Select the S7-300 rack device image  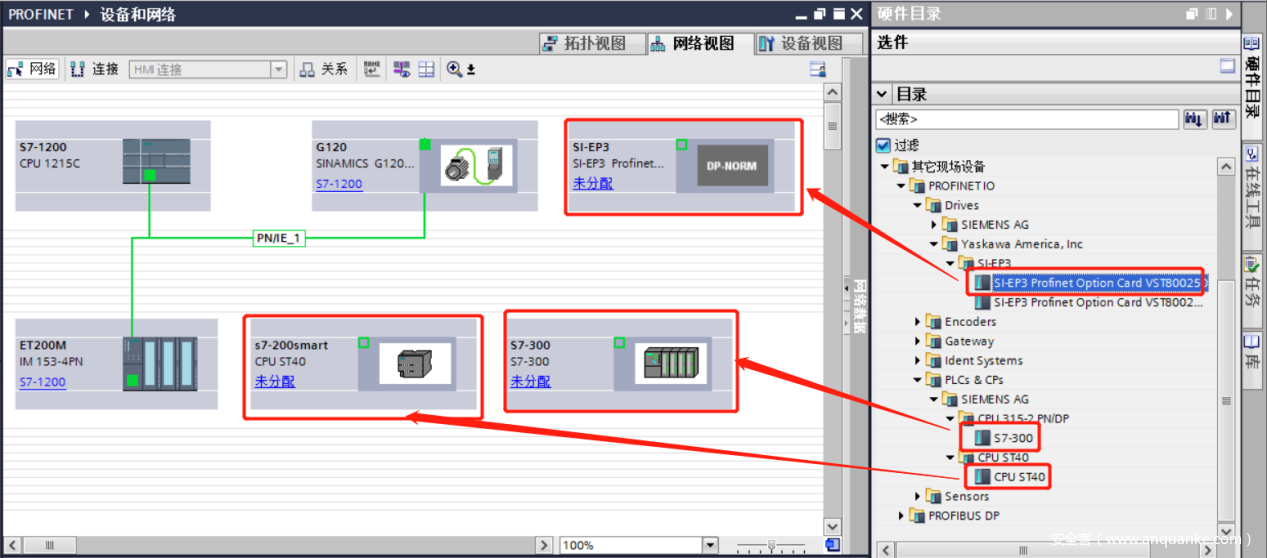[x=671, y=363]
